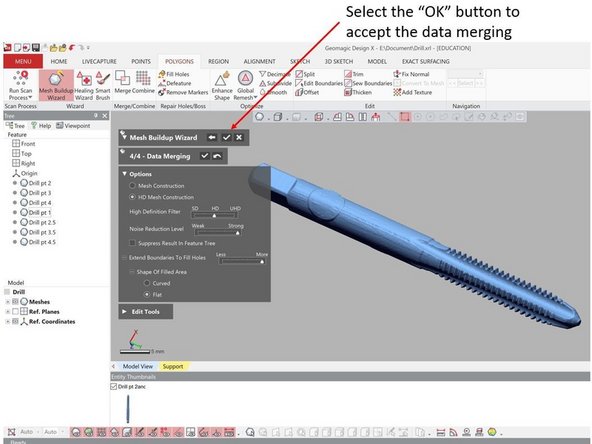Apply the Smooth tool
The height and width of the screenshot is (444, 592).
click(273, 92)
